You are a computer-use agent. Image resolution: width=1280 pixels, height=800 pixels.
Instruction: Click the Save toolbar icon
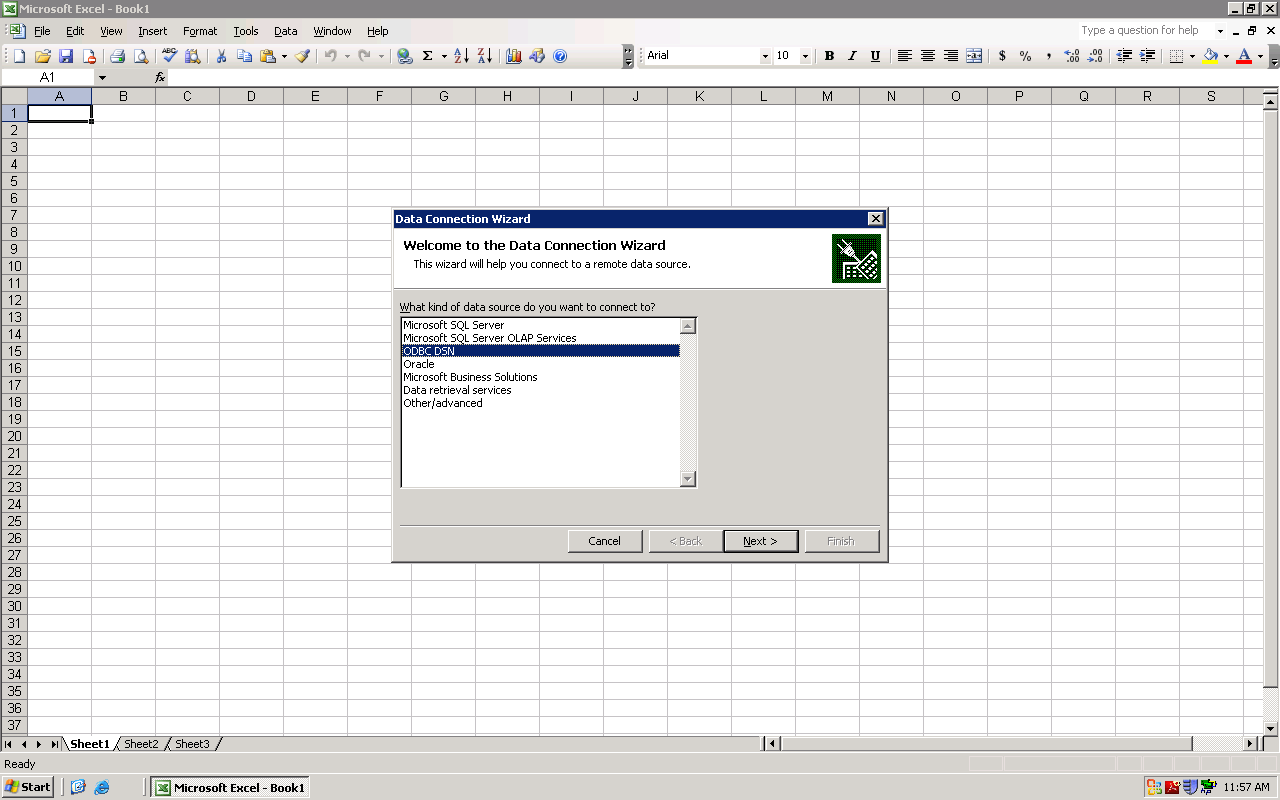pyautogui.click(x=66, y=56)
